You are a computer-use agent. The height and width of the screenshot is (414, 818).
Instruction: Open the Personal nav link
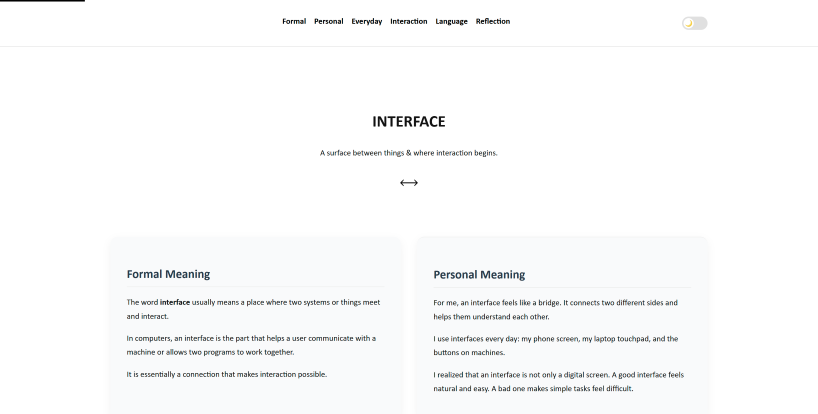328,21
